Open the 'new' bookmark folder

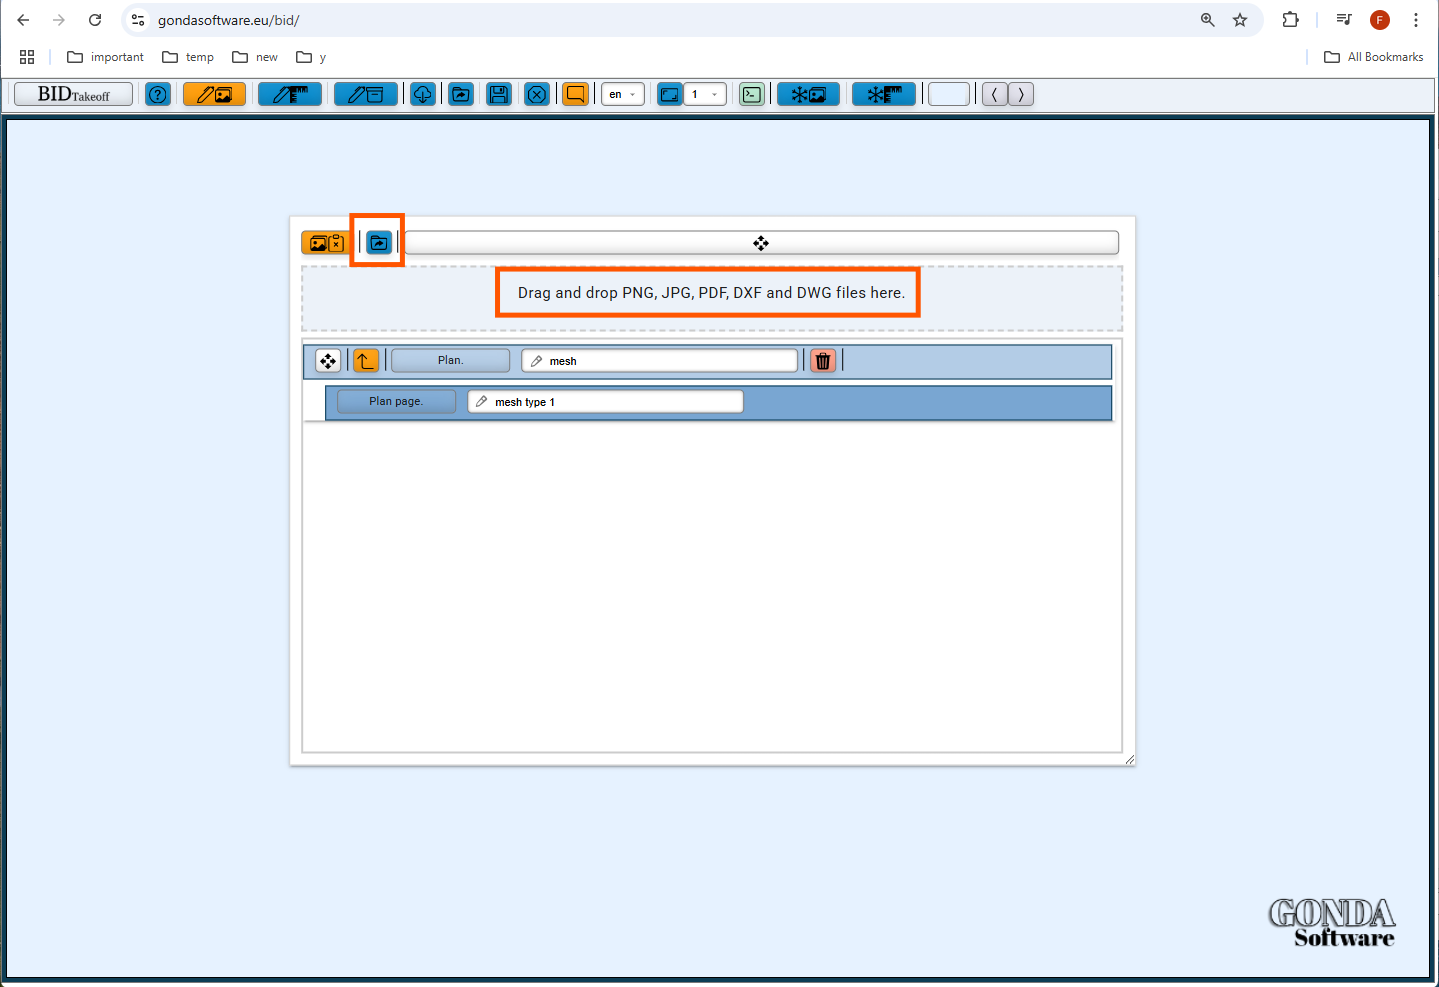coord(255,57)
